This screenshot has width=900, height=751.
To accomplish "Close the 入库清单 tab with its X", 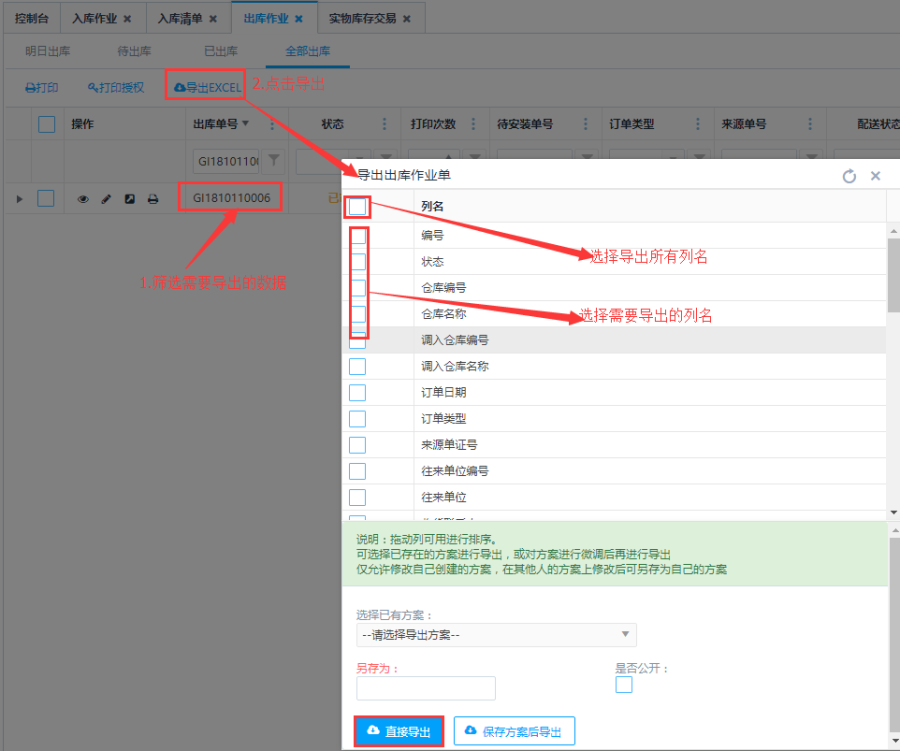I will [213, 19].
